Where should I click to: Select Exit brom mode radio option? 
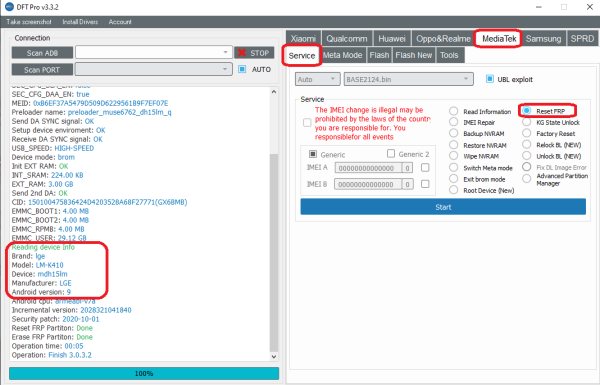[453, 179]
